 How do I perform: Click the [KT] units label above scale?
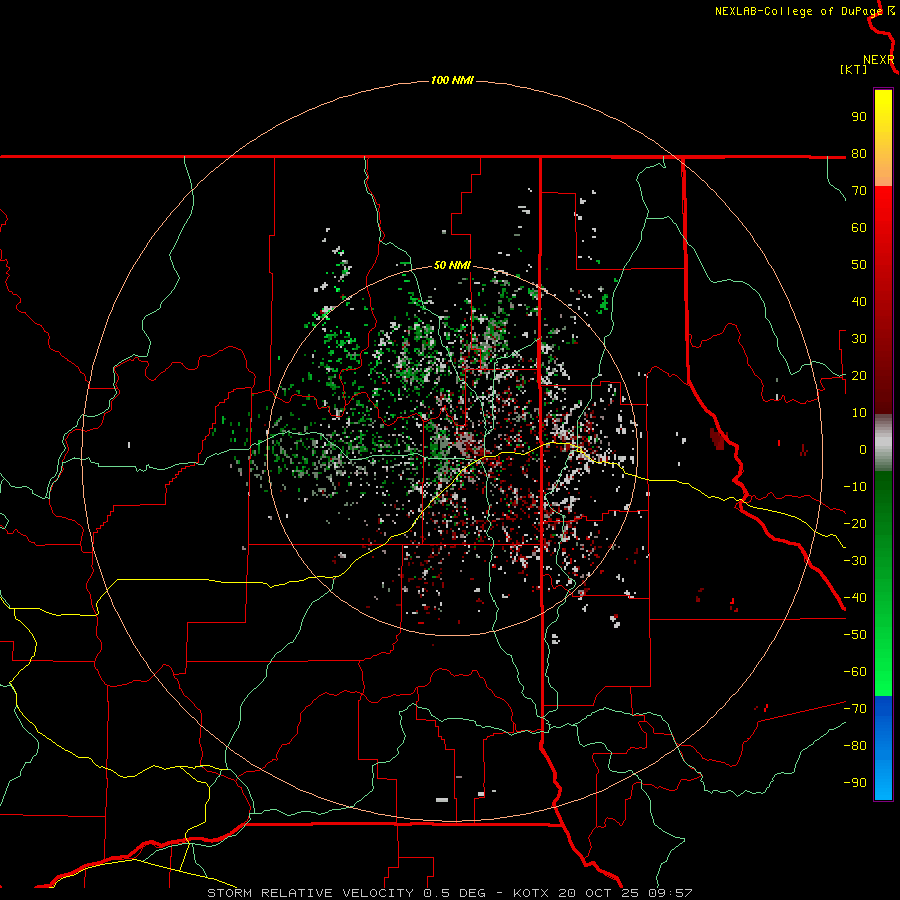(853, 69)
